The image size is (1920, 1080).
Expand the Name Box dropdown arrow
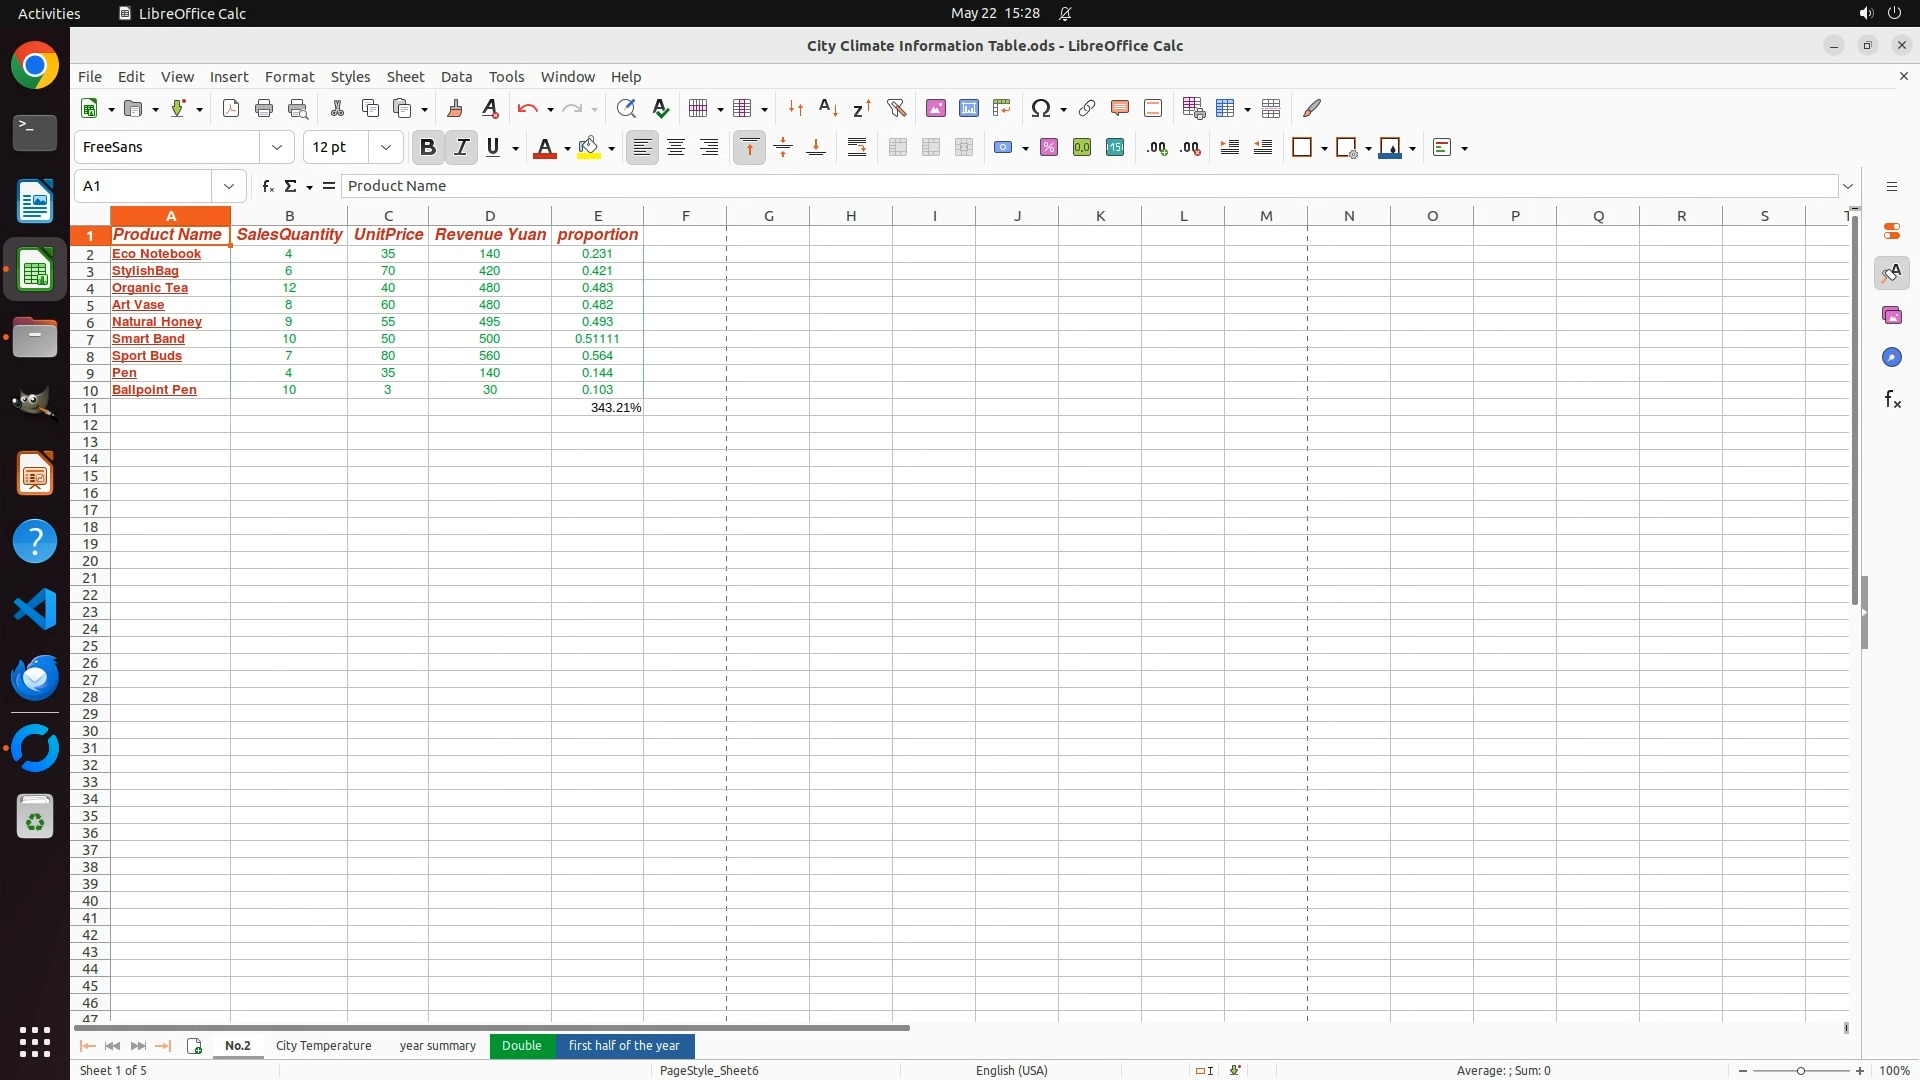[x=229, y=186]
